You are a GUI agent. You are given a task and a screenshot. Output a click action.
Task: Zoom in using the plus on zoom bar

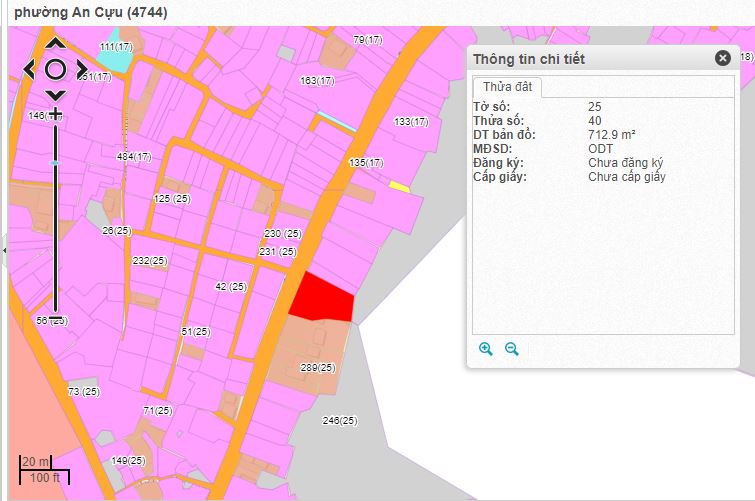point(56,112)
